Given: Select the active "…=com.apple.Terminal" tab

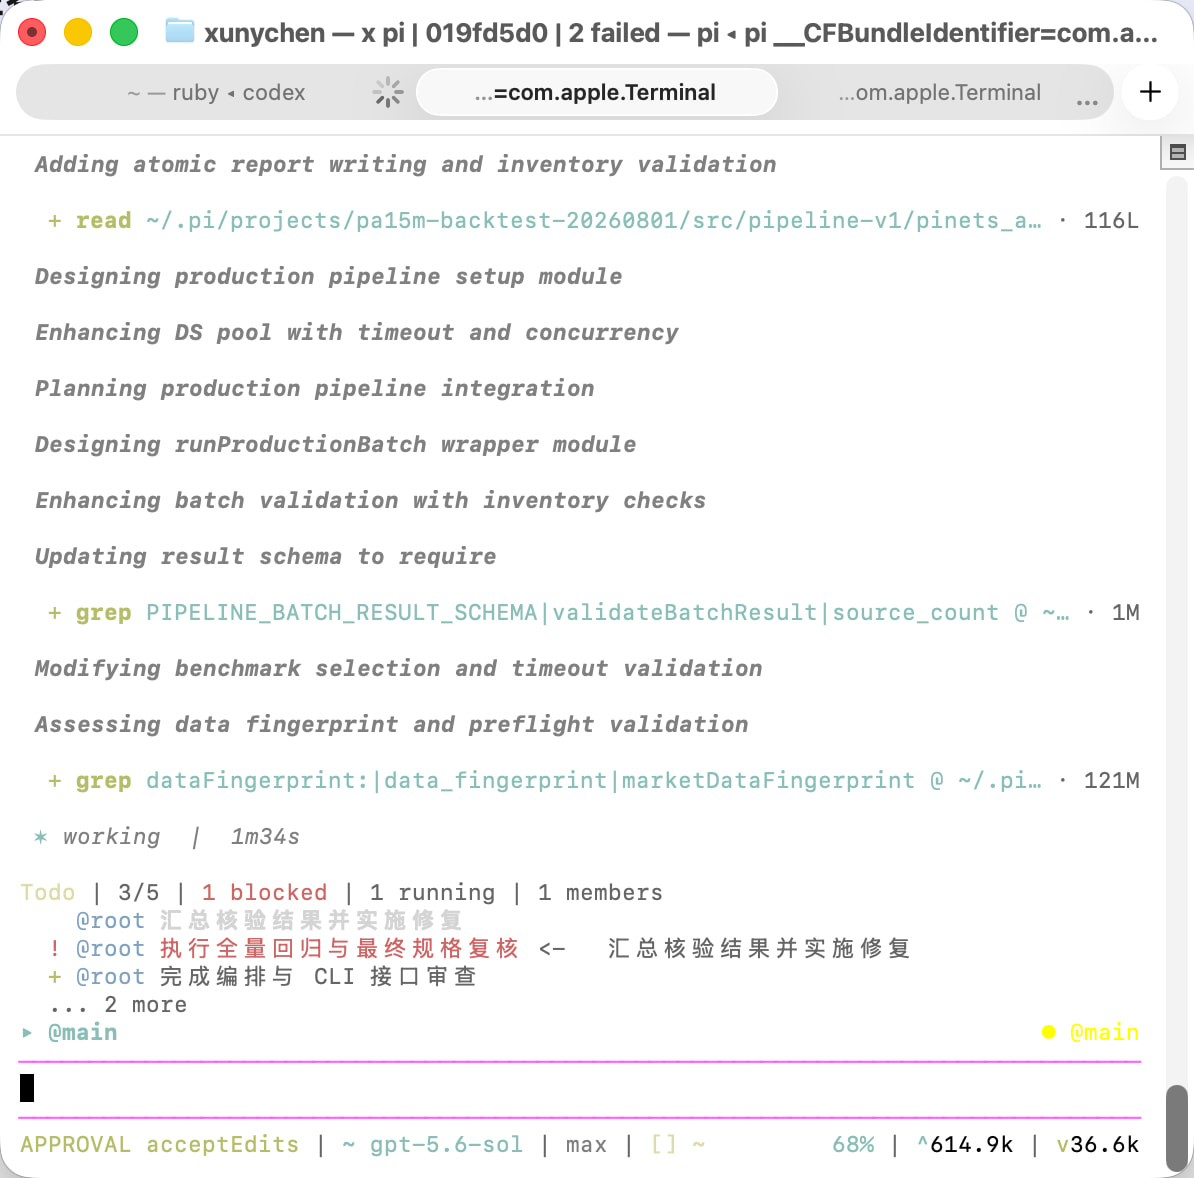Looking at the screenshot, I should pyautogui.click(x=597, y=92).
